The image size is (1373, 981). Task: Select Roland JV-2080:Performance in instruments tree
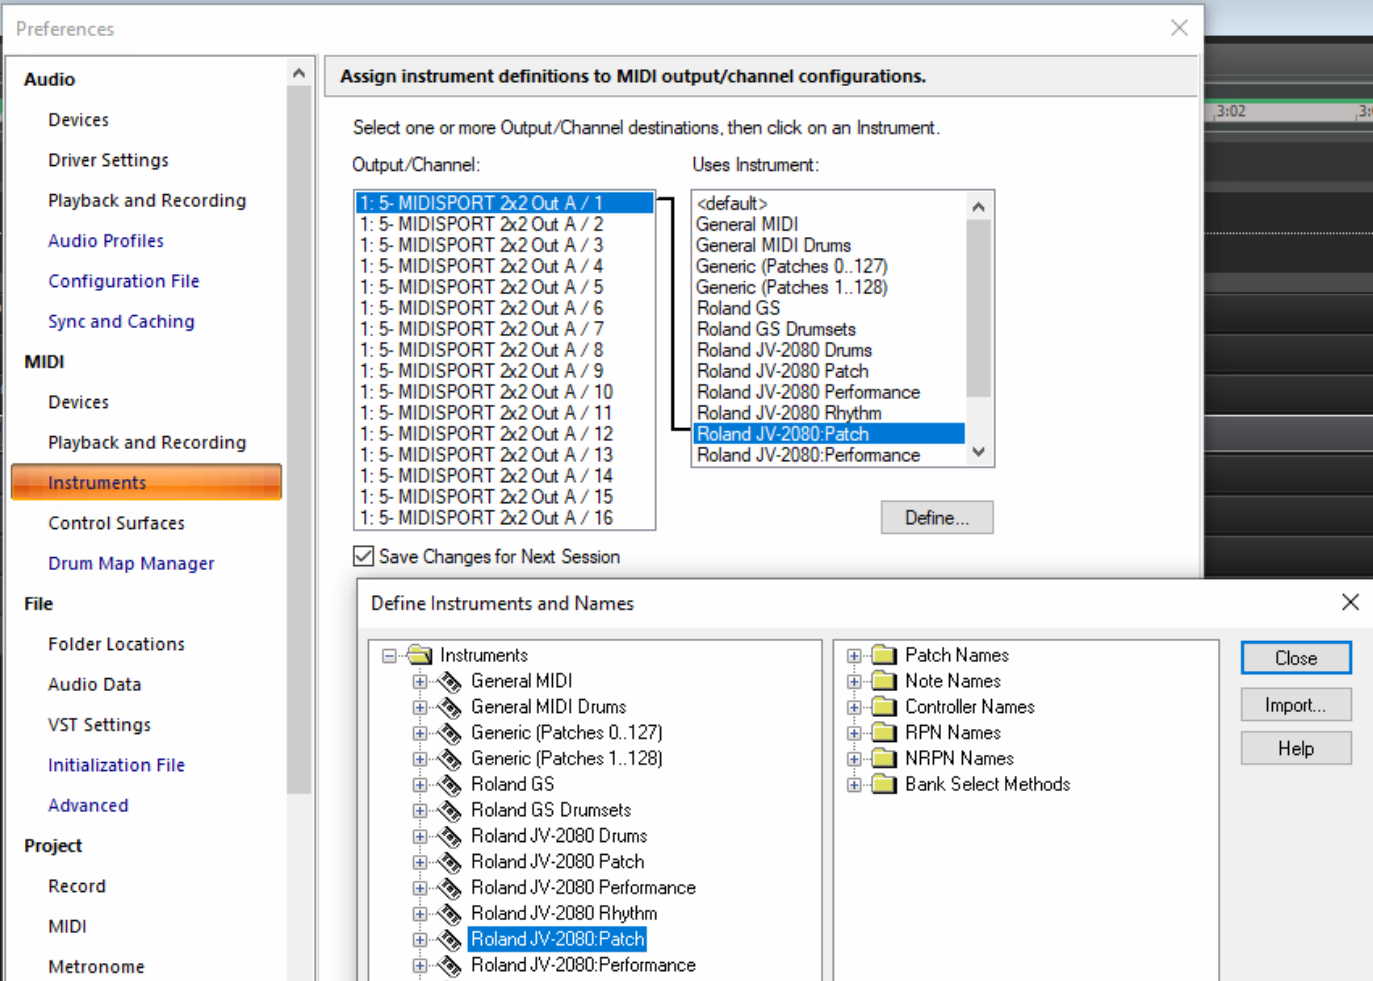tap(583, 965)
